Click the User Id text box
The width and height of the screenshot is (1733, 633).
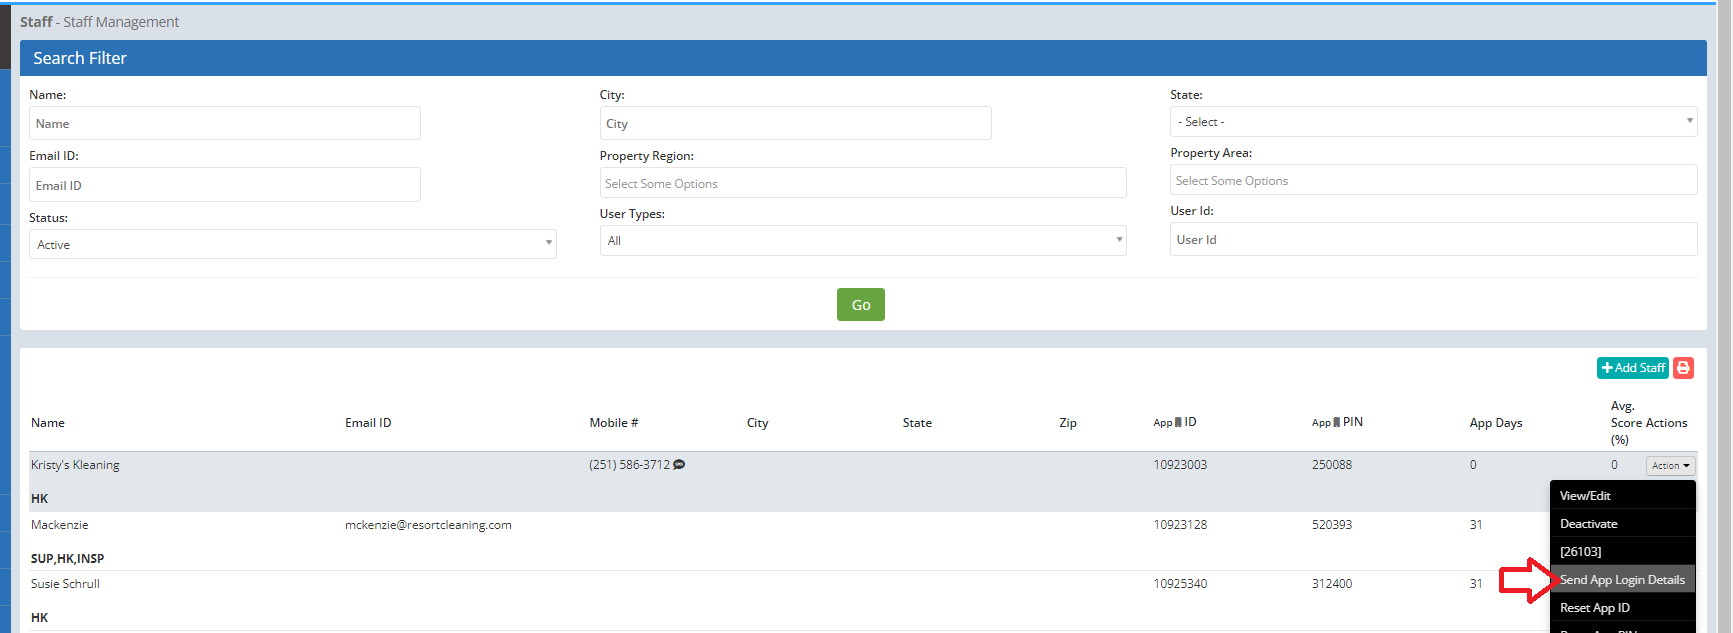click(1432, 240)
